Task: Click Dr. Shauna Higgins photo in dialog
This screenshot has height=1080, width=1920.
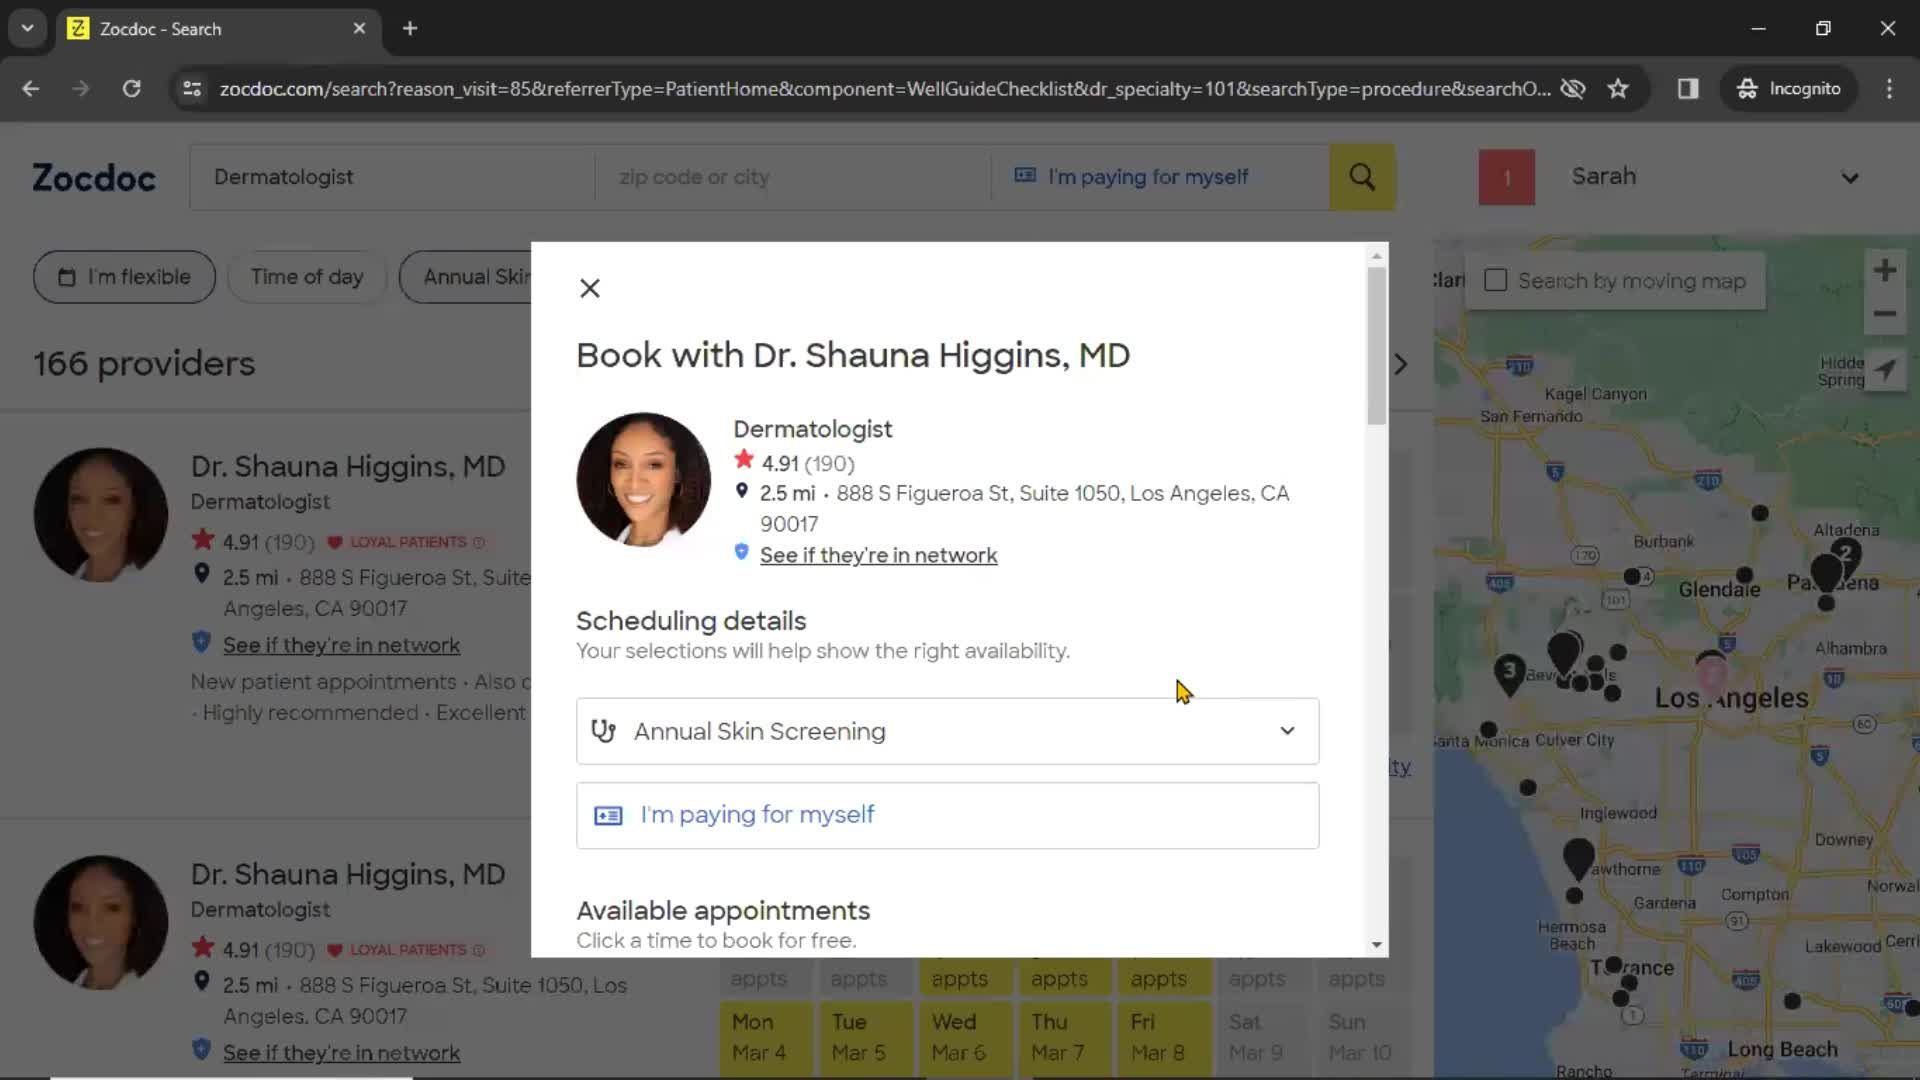Action: click(643, 480)
